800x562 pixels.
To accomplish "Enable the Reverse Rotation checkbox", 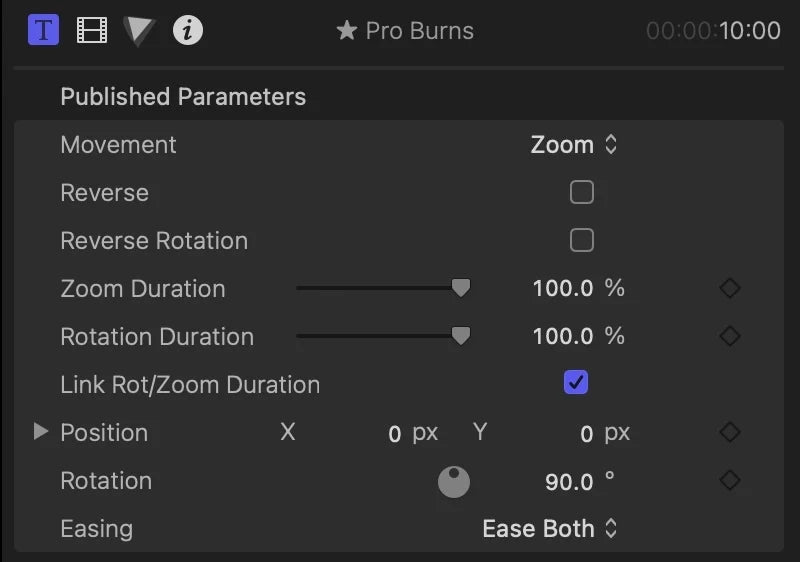I will pos(581,240).
